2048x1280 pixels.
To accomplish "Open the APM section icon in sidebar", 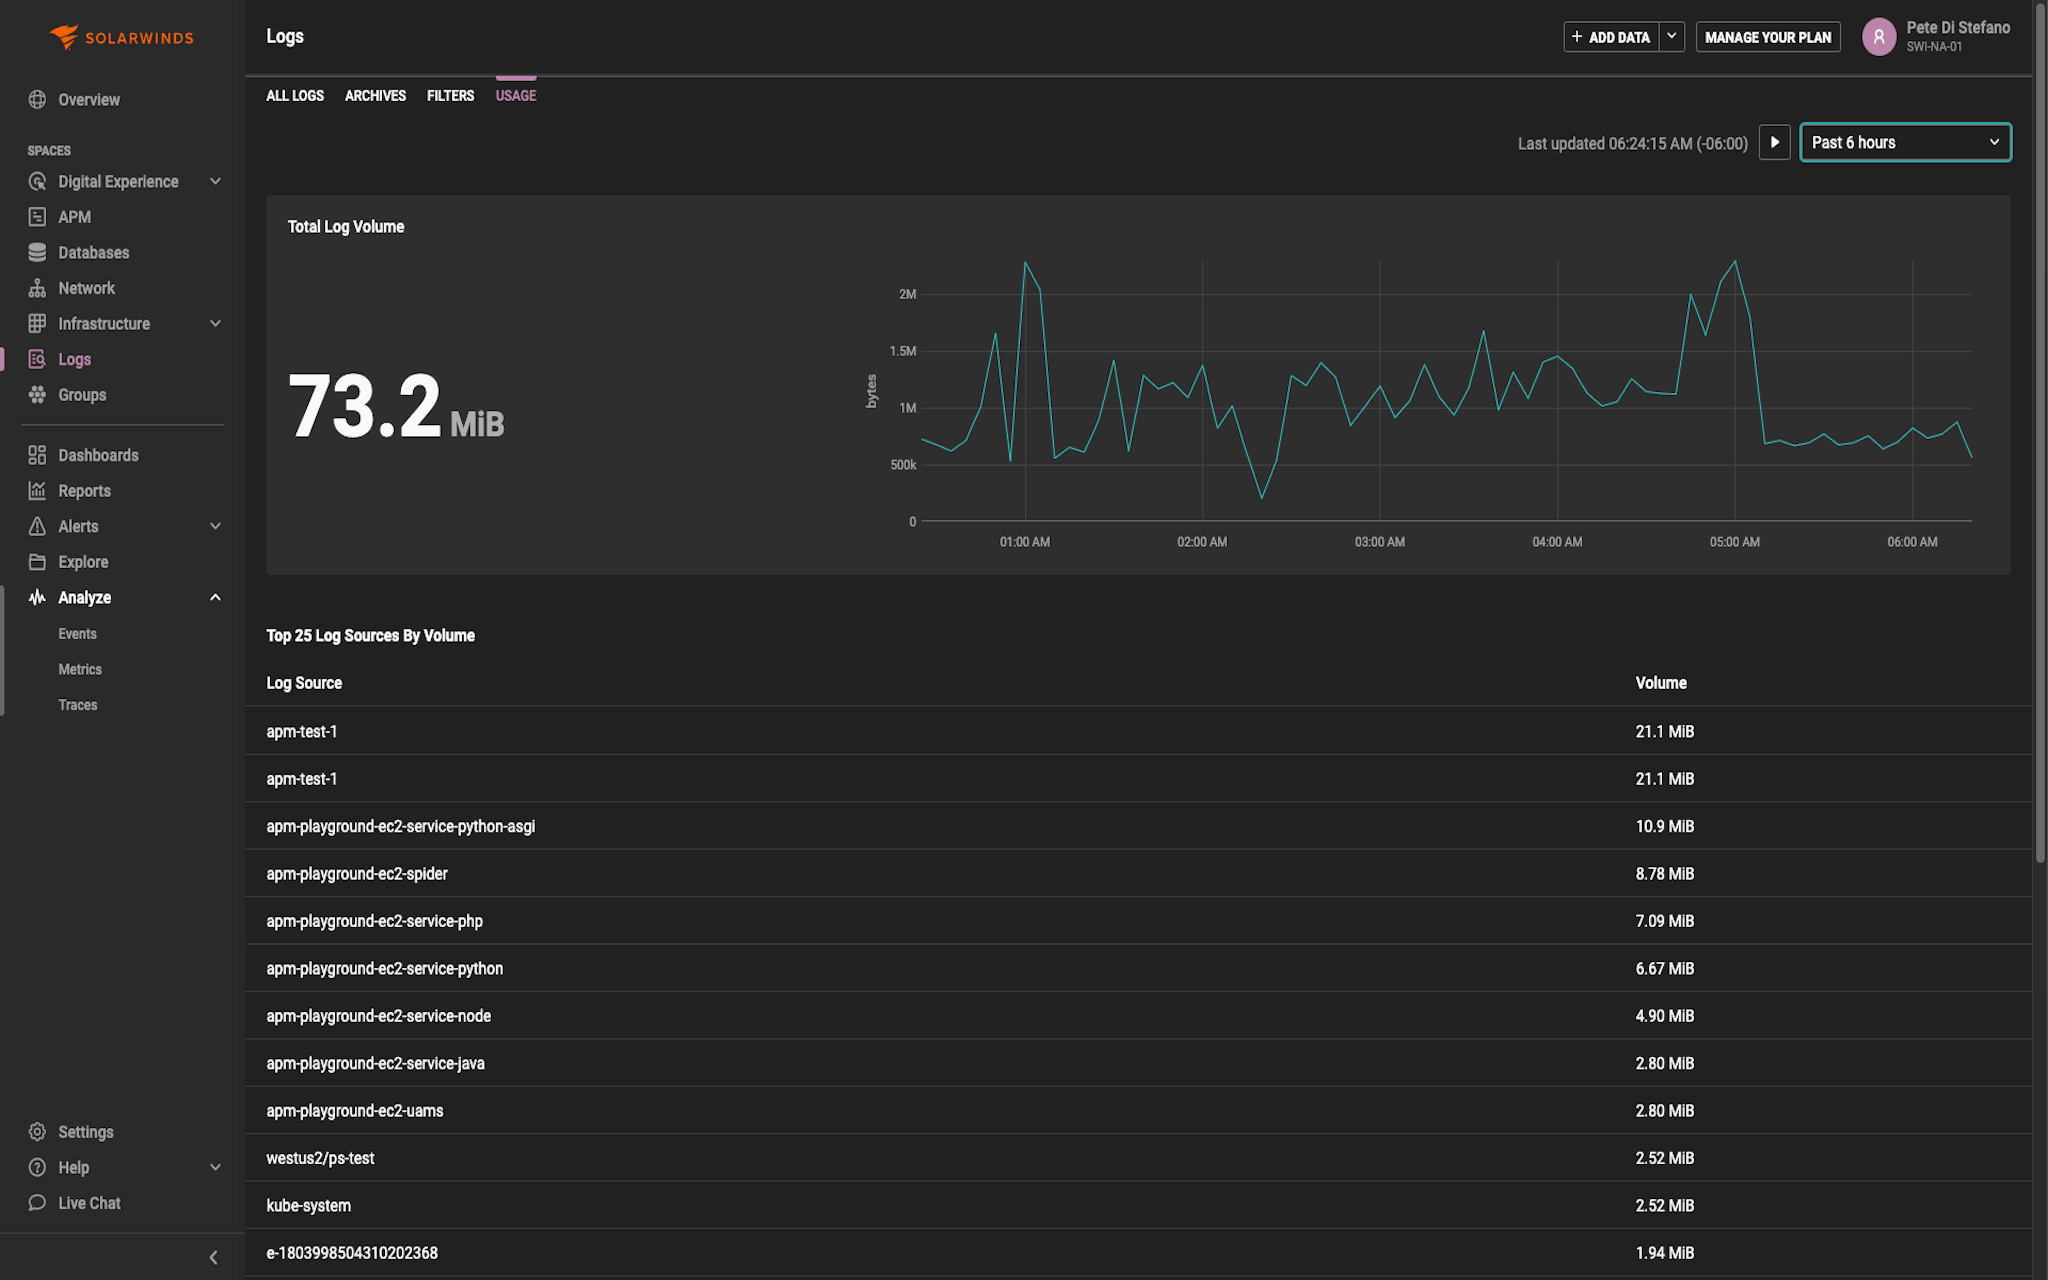I will pos(37,216).
